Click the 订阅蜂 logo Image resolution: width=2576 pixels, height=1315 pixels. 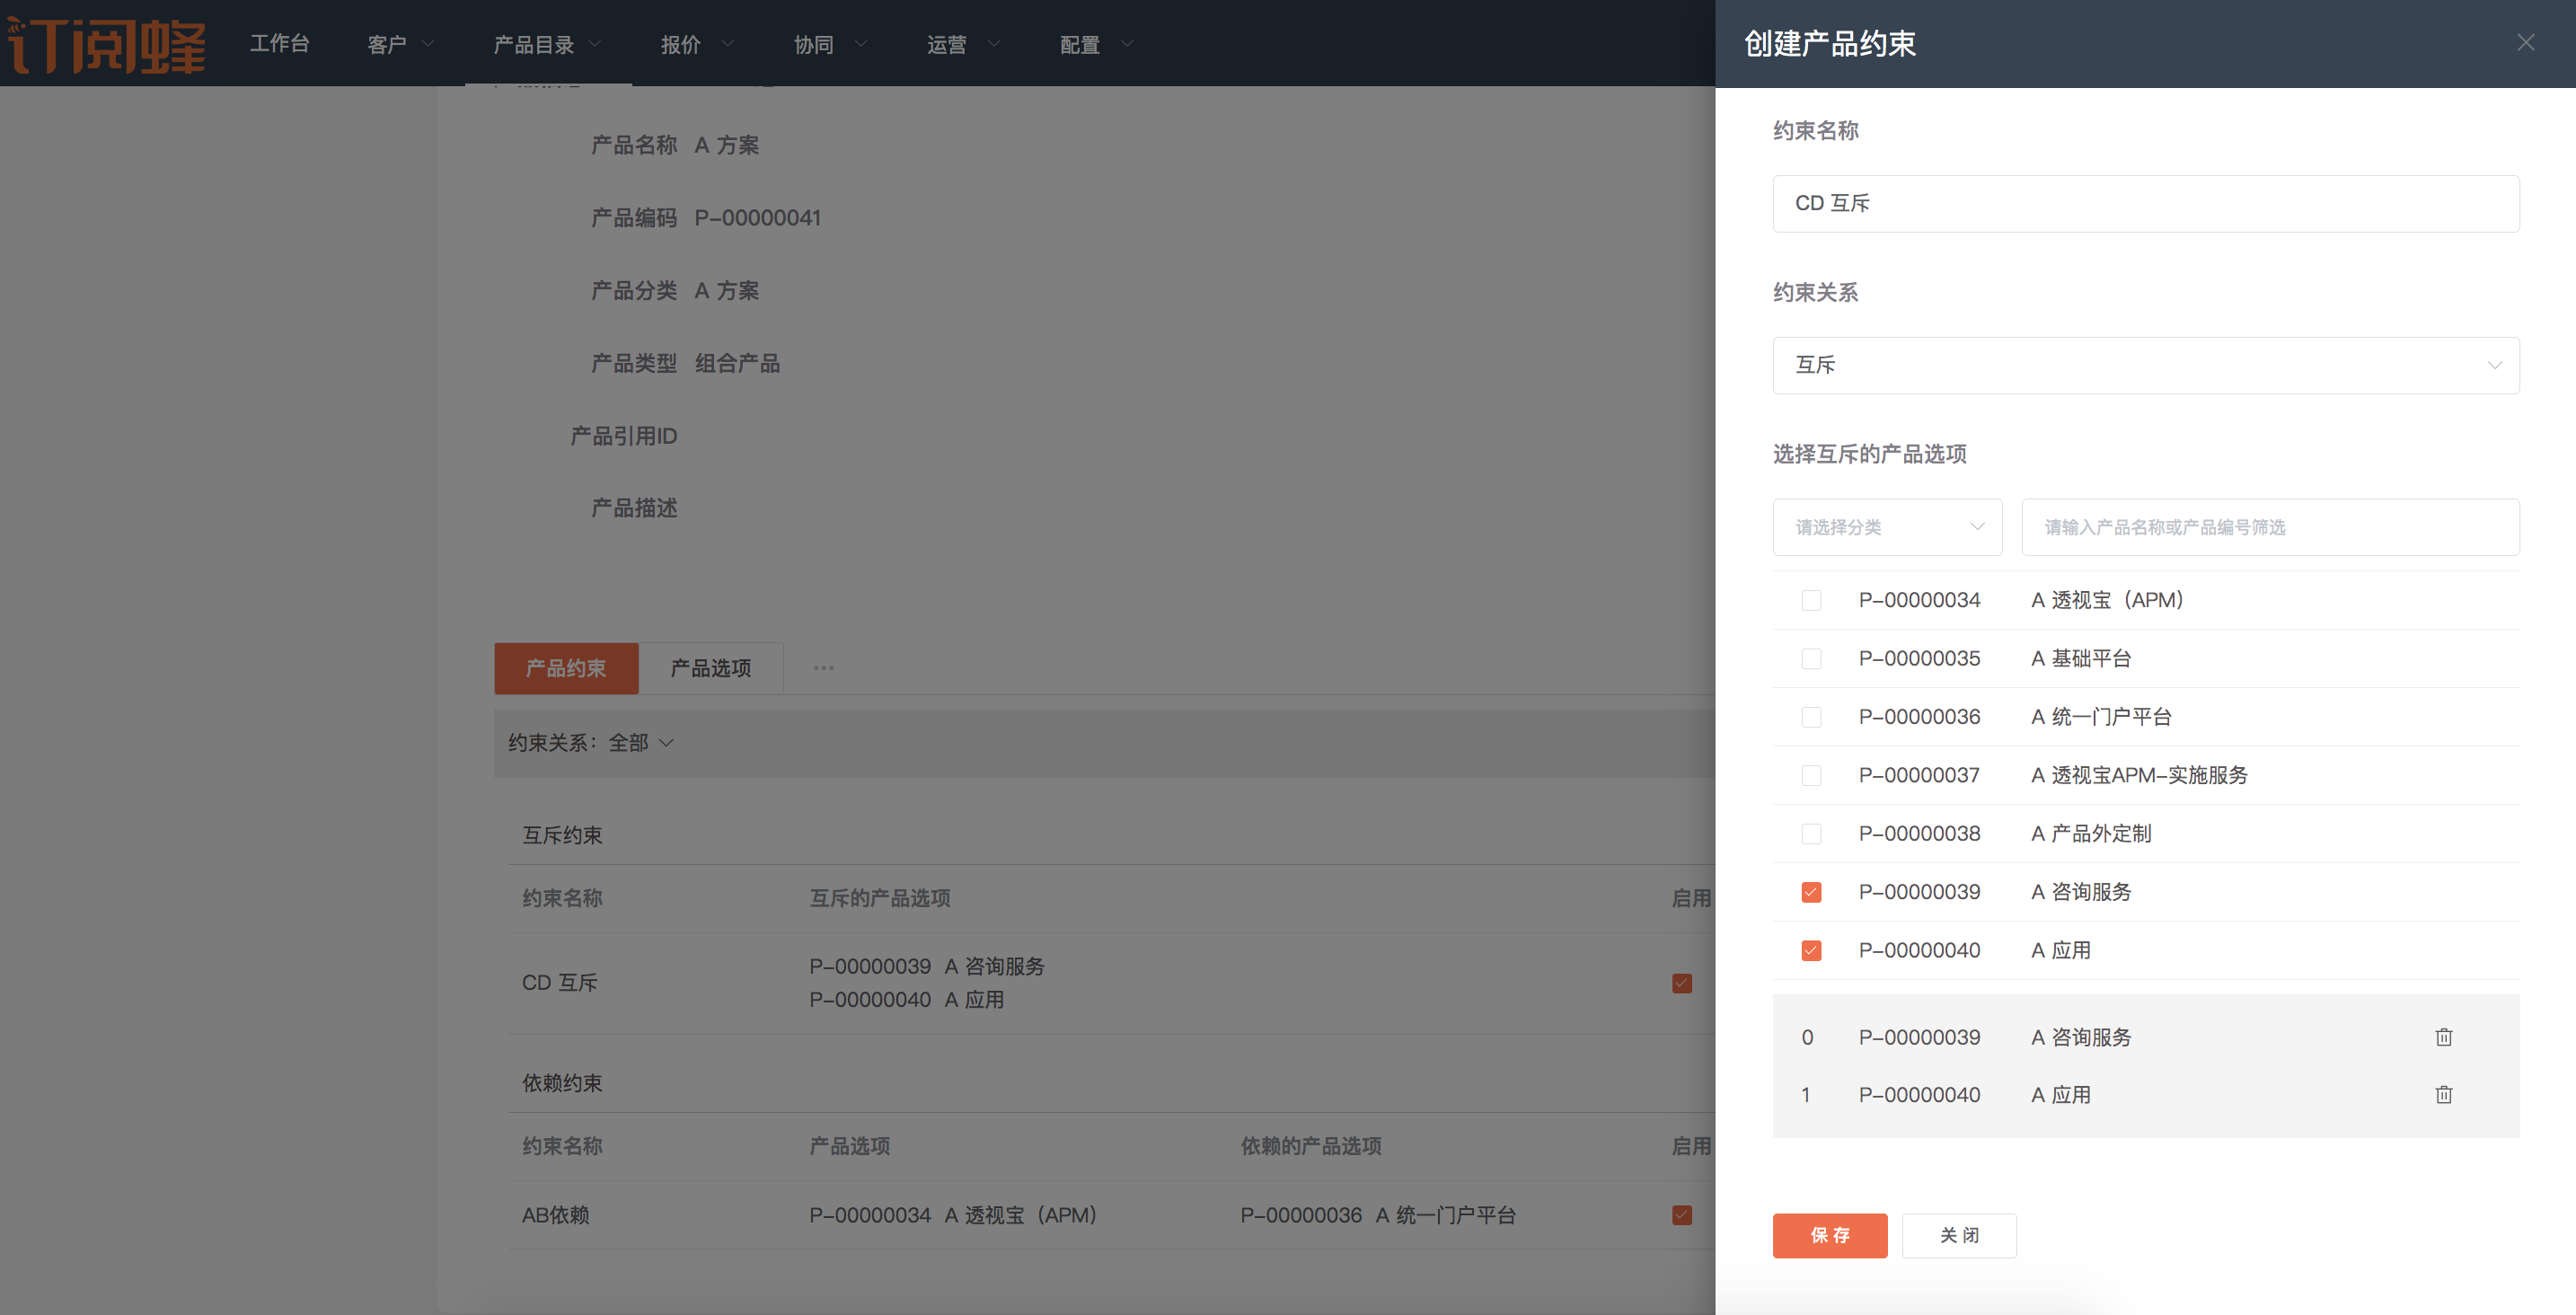[x=108, y=44]
